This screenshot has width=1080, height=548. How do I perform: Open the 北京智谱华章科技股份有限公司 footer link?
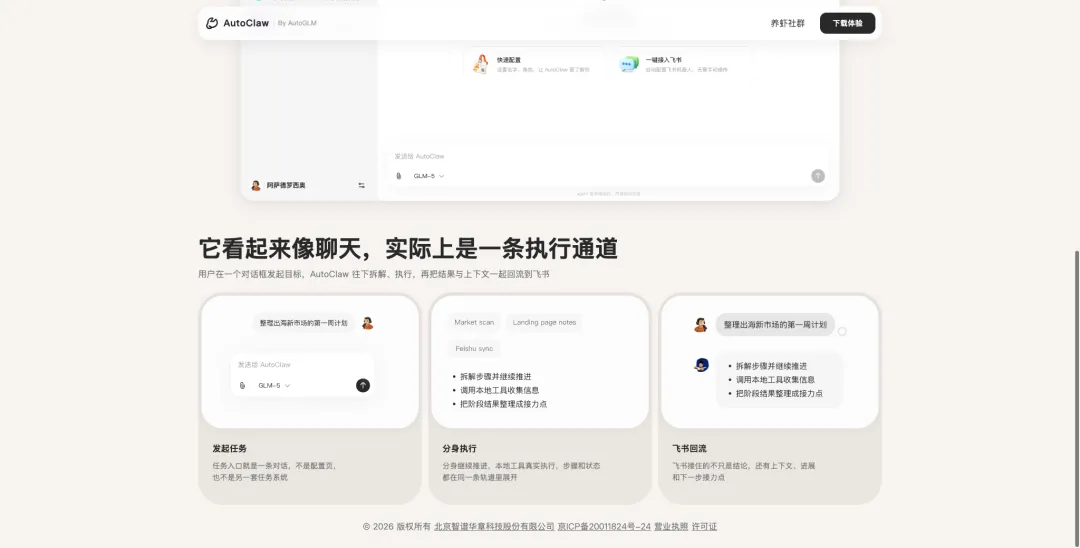tap(494, 527)
